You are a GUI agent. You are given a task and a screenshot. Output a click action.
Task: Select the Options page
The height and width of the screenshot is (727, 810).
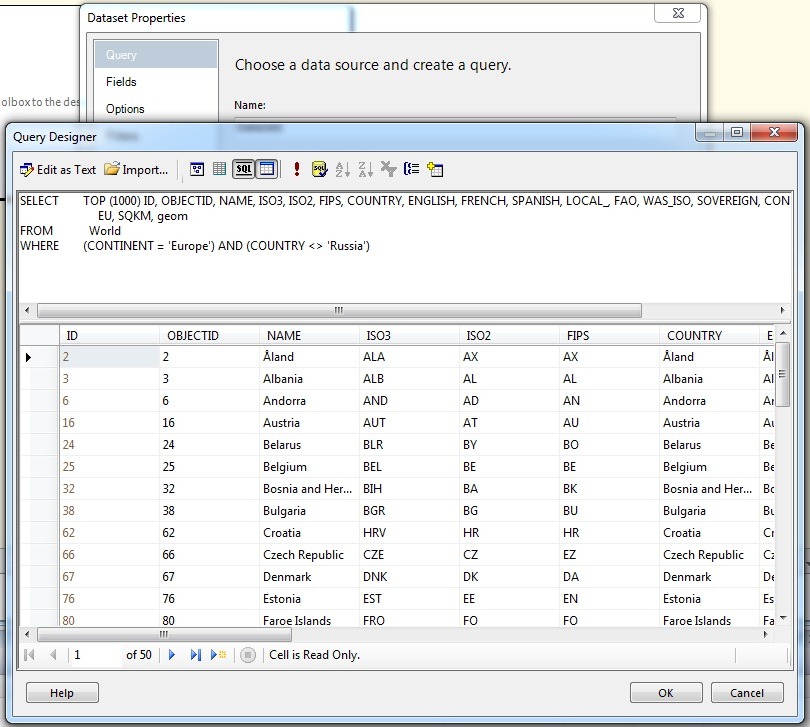click(x=125, y=109)
